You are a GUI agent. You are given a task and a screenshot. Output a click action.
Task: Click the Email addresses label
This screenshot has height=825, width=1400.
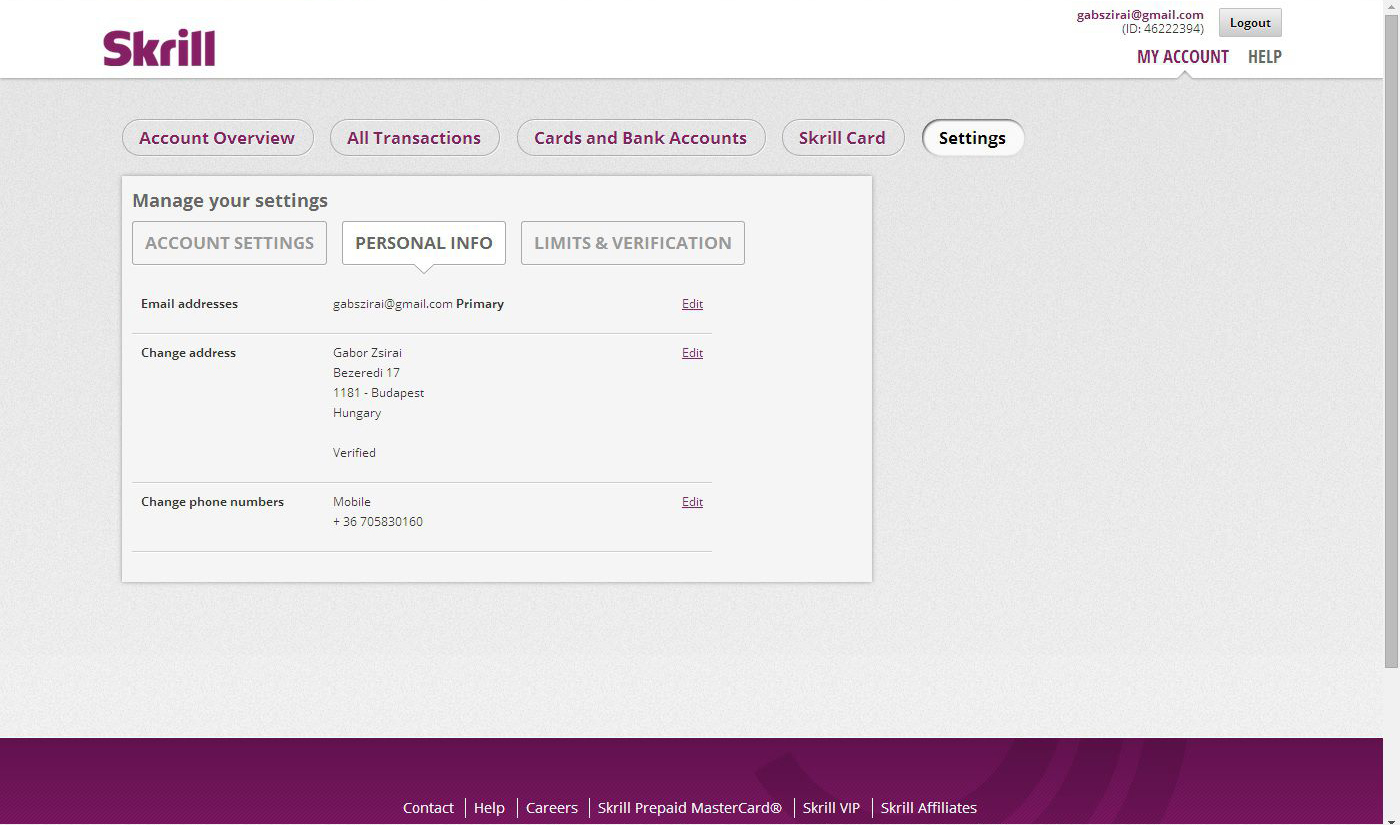tap(189, 304)
